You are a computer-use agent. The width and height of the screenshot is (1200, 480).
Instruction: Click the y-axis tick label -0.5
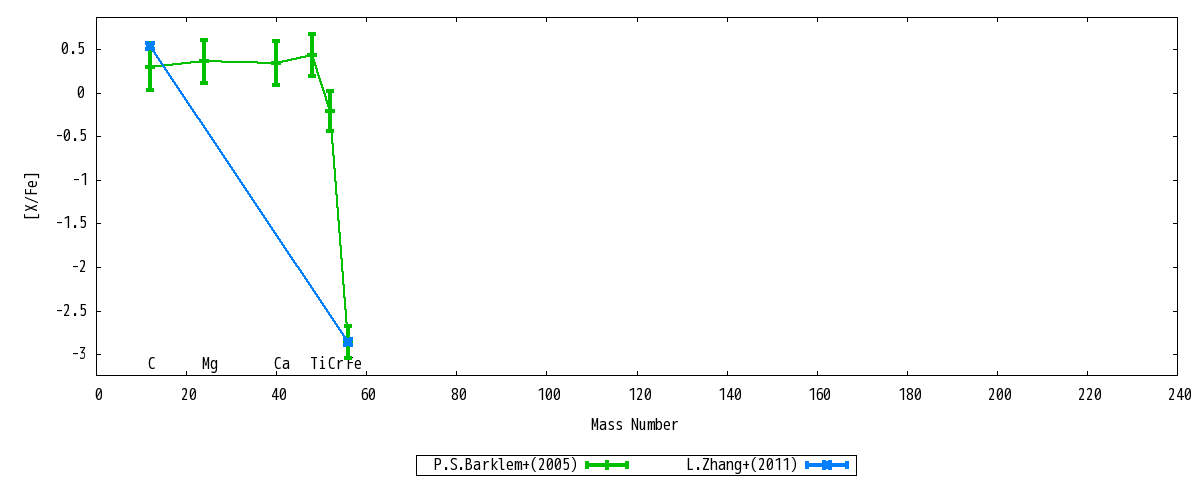point(70,136)
